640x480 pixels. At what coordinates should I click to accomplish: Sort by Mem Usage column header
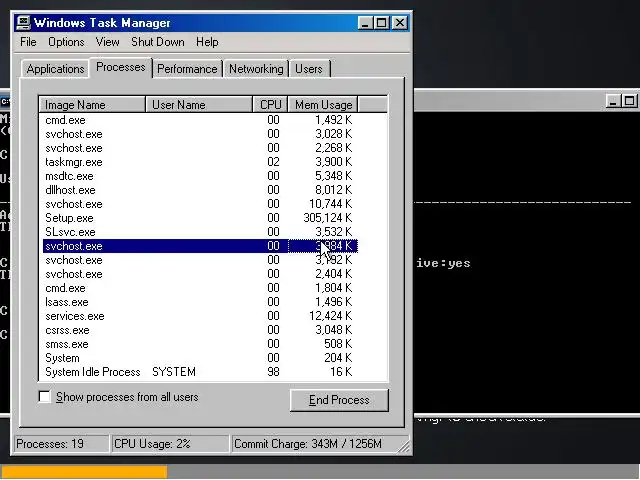(x=323, y=105)
